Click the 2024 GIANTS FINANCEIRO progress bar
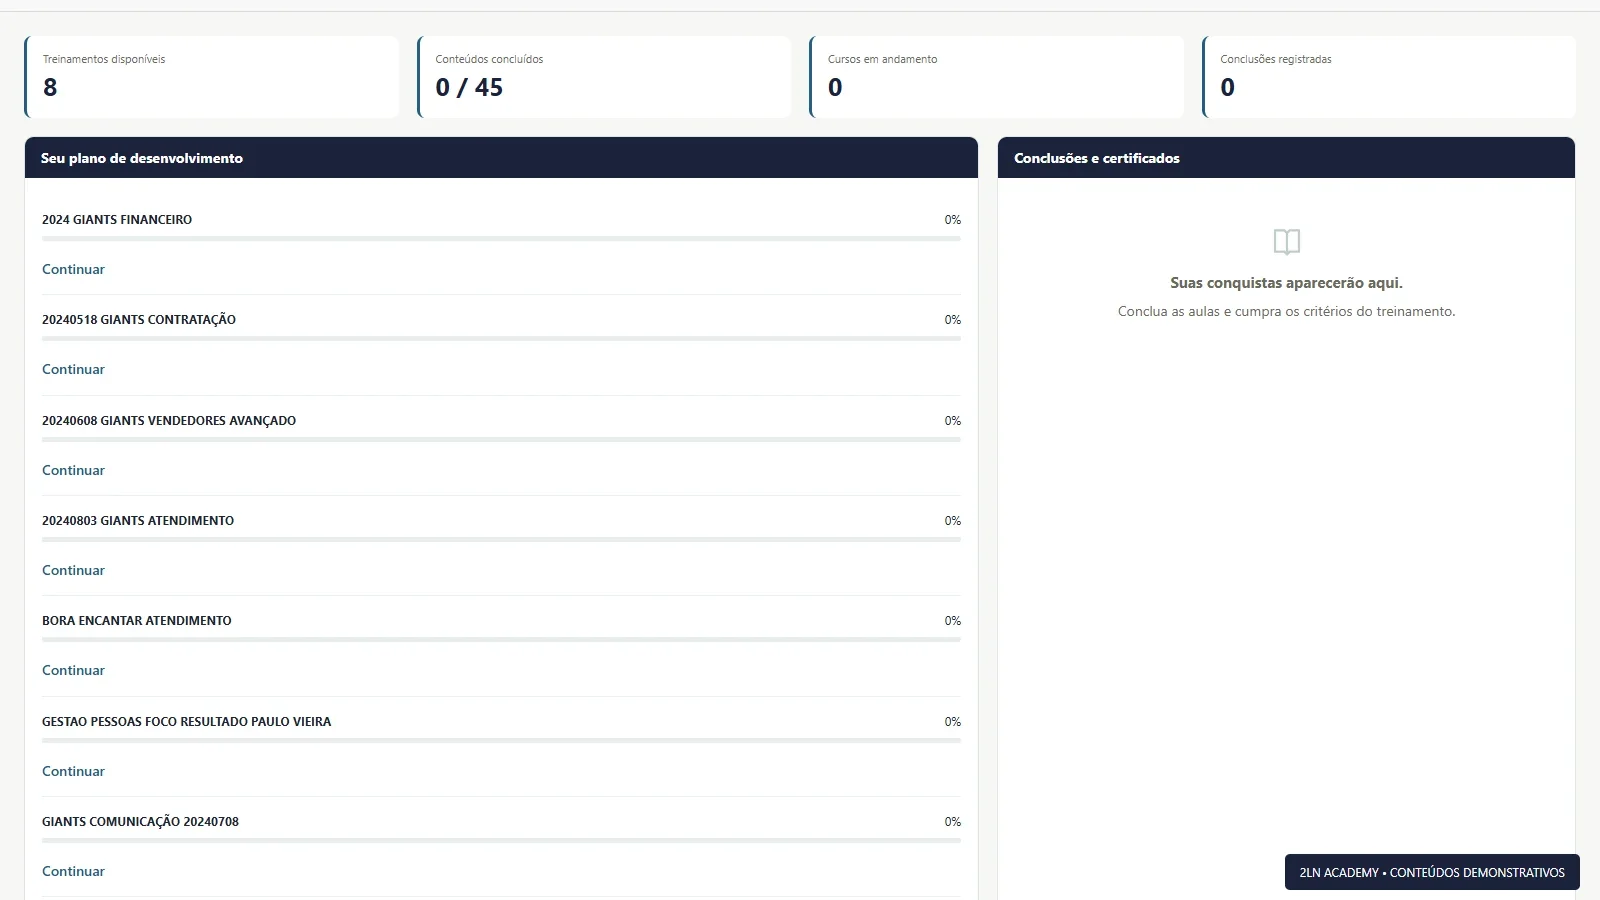The image size is (1600, 900). coord(501,239)
